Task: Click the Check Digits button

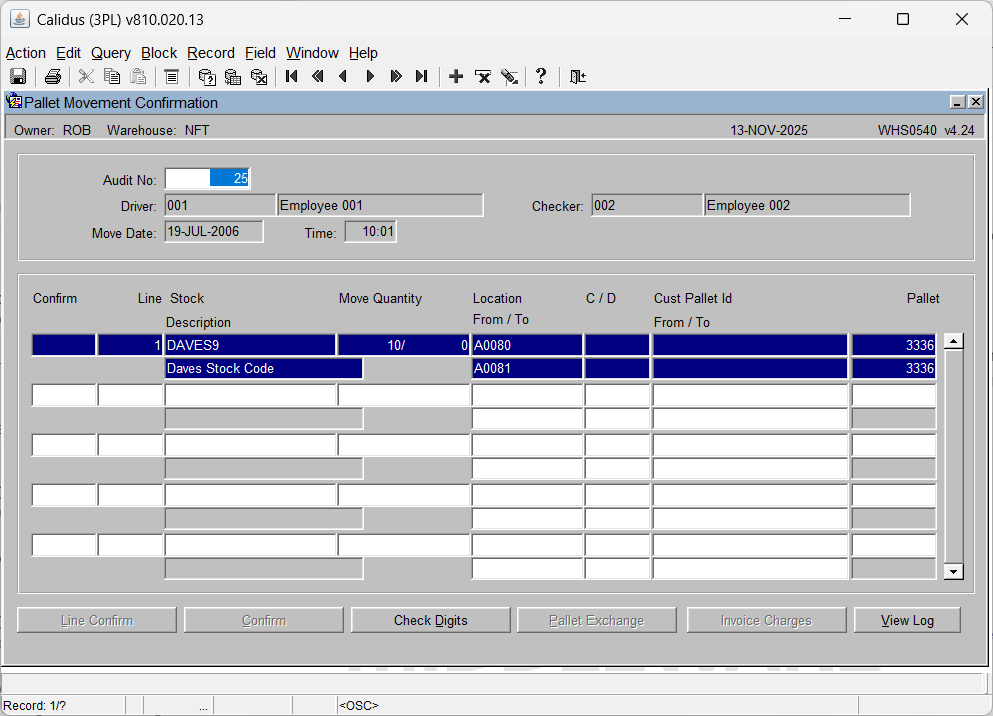Action: (430, 620)
